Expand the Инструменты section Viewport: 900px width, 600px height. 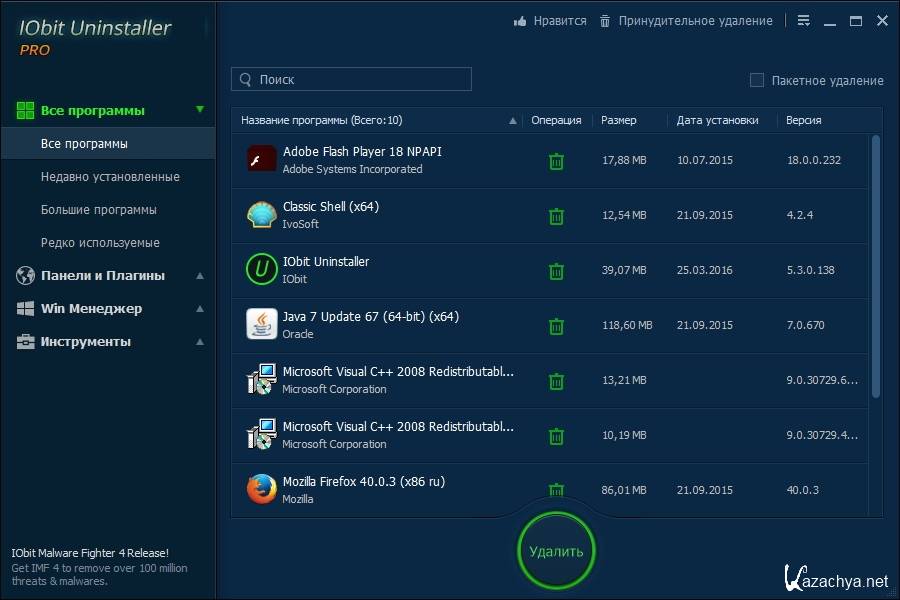pos(200,342)
